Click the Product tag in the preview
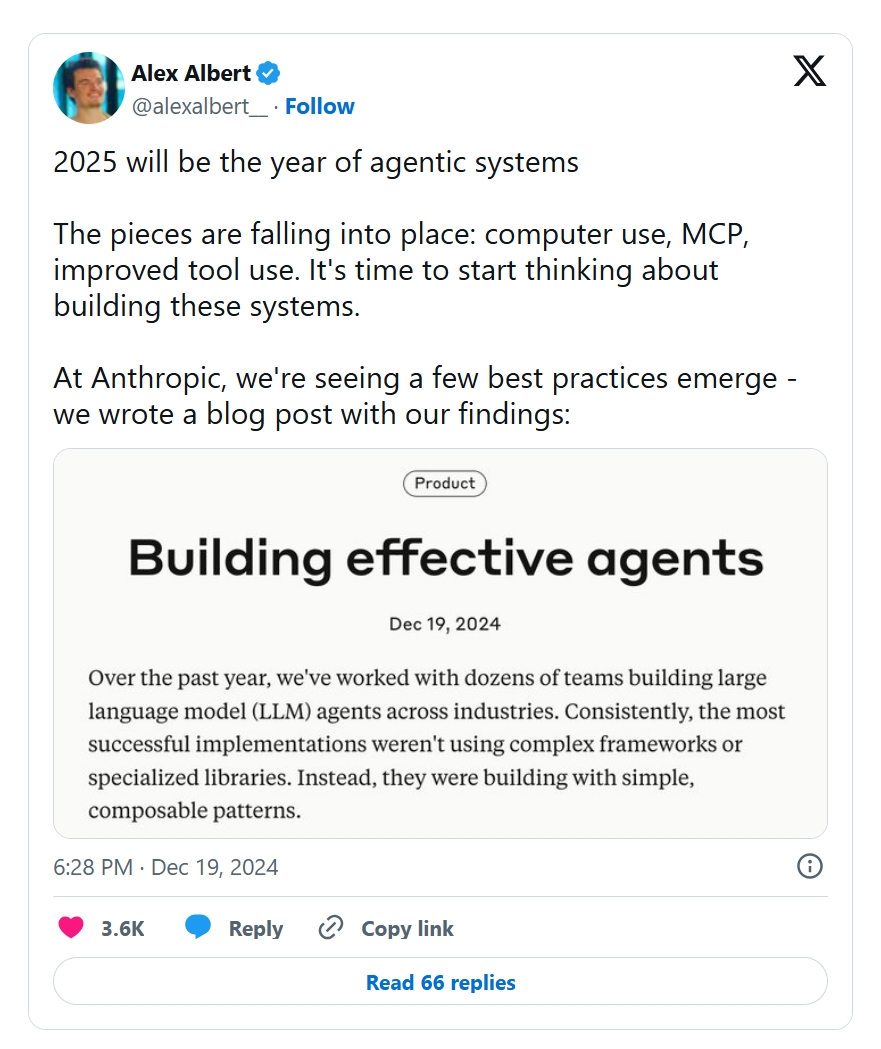Screen dimensions: 881x1049 (x=445, y=483)
